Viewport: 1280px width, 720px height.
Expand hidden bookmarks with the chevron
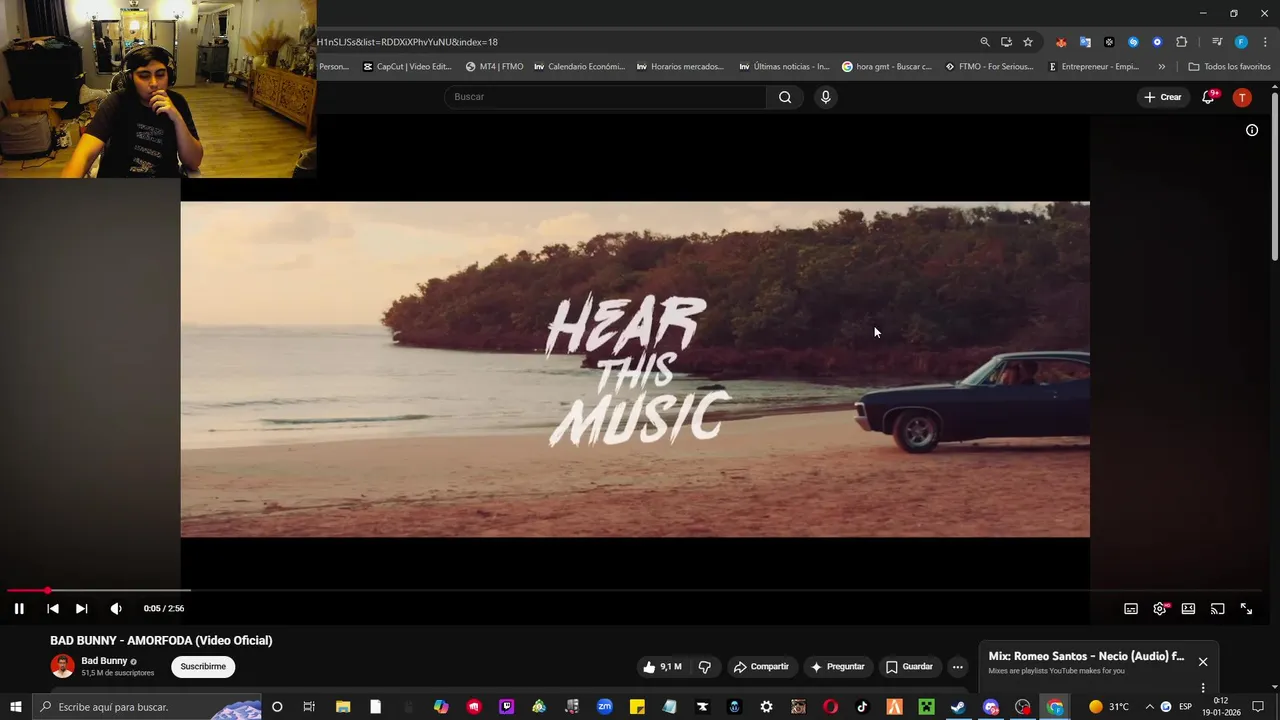[x=1161, y=67]
